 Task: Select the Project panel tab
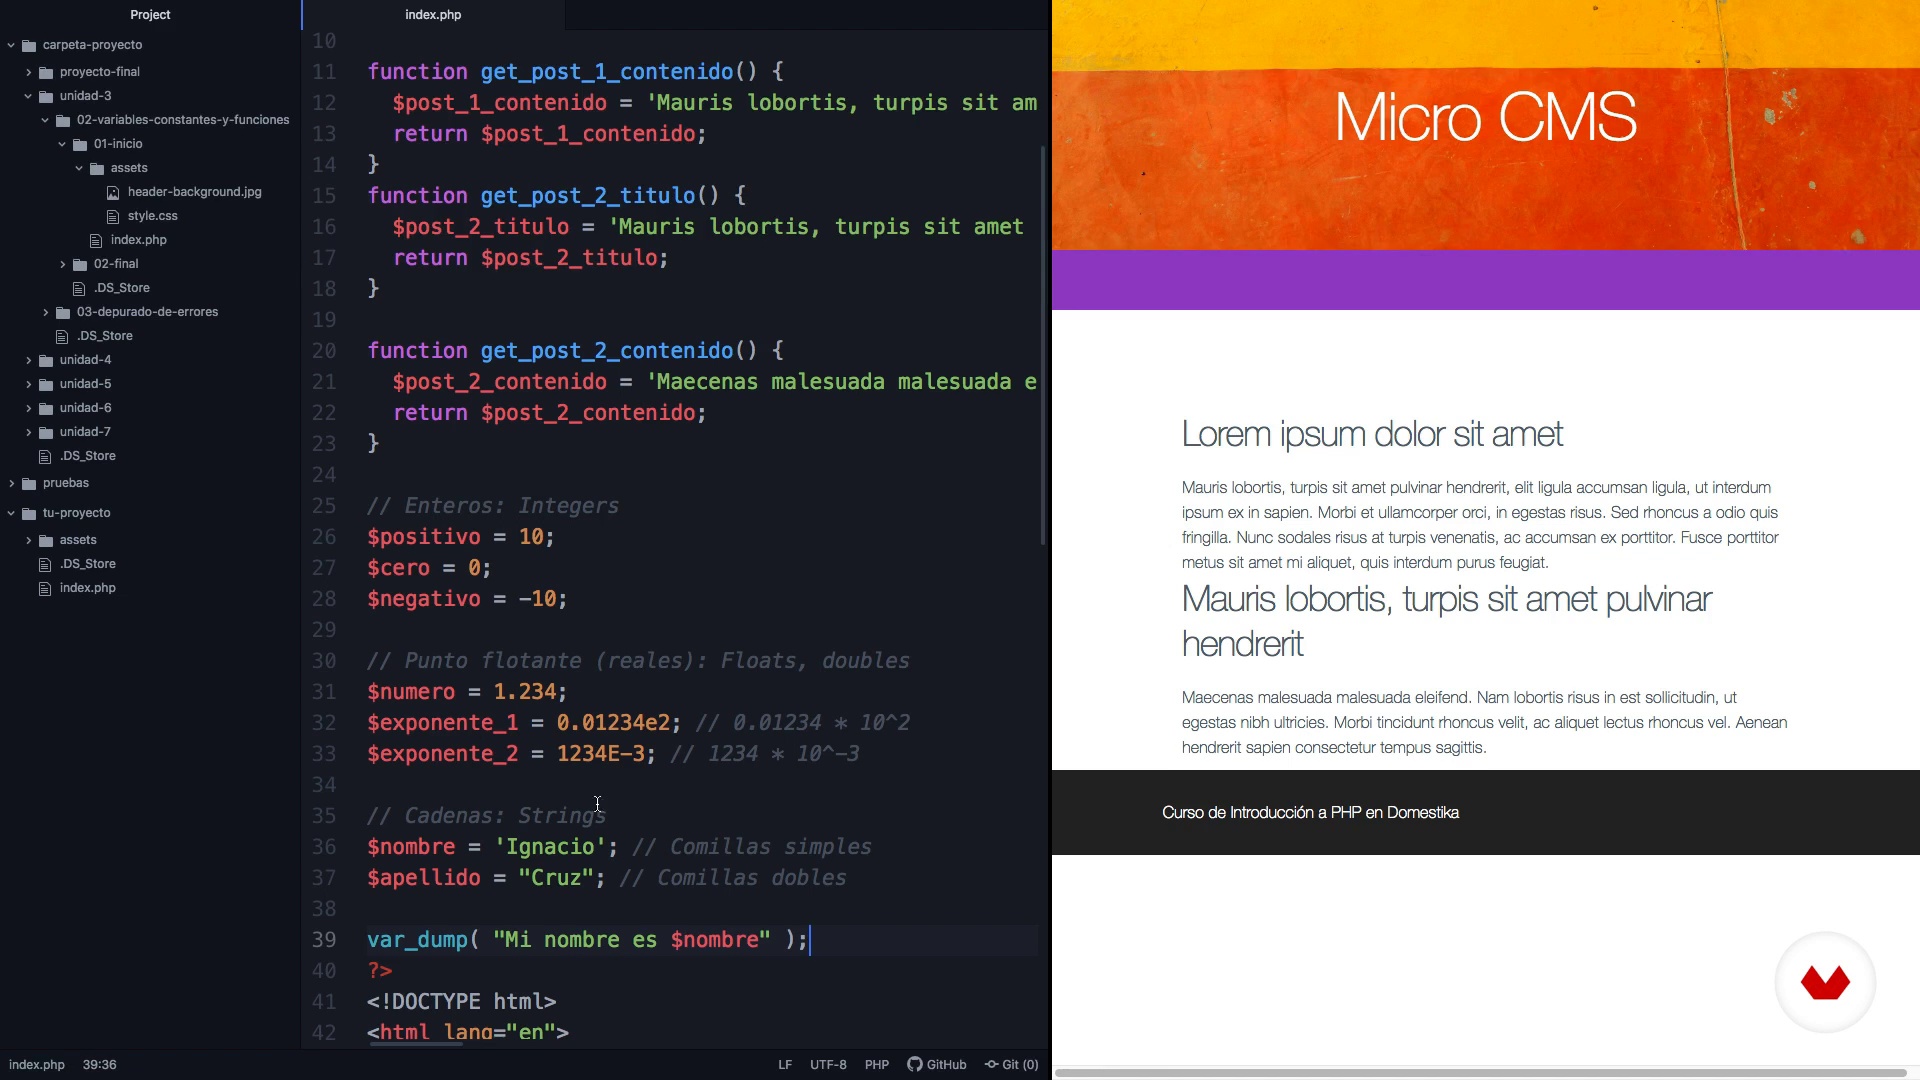coord(150,14)
